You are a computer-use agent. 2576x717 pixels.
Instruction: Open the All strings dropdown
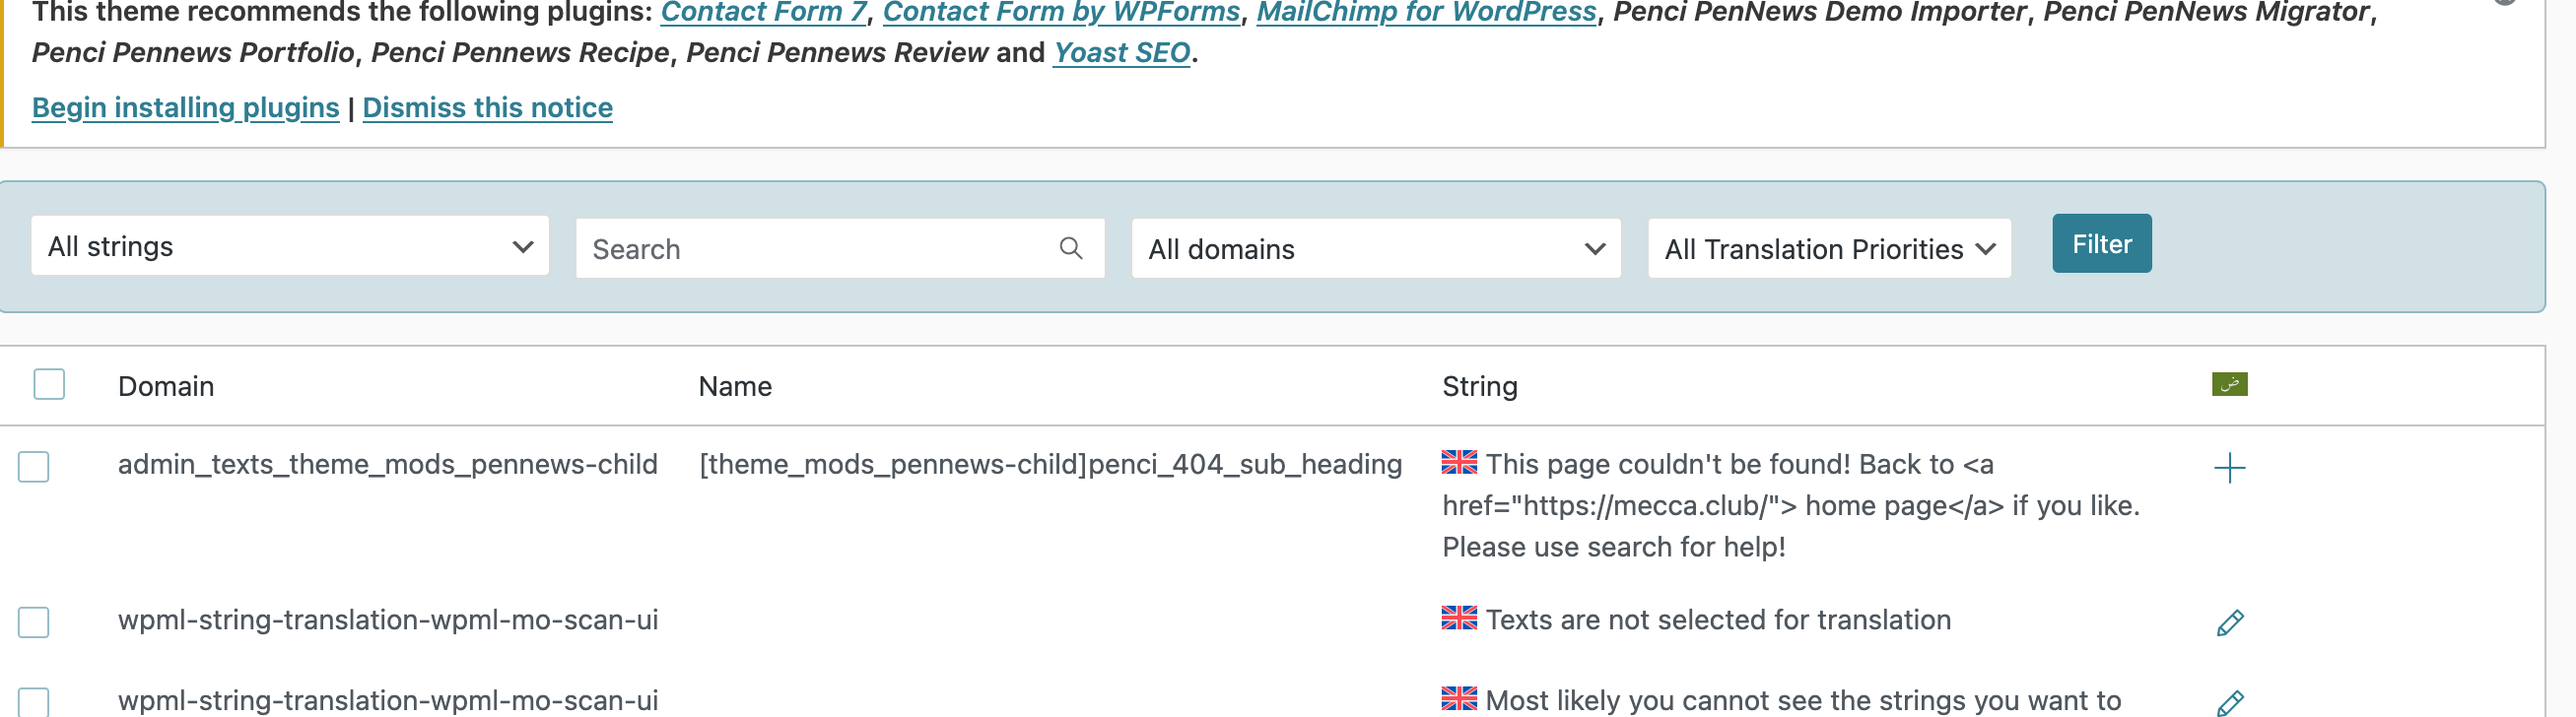[290, 246]
